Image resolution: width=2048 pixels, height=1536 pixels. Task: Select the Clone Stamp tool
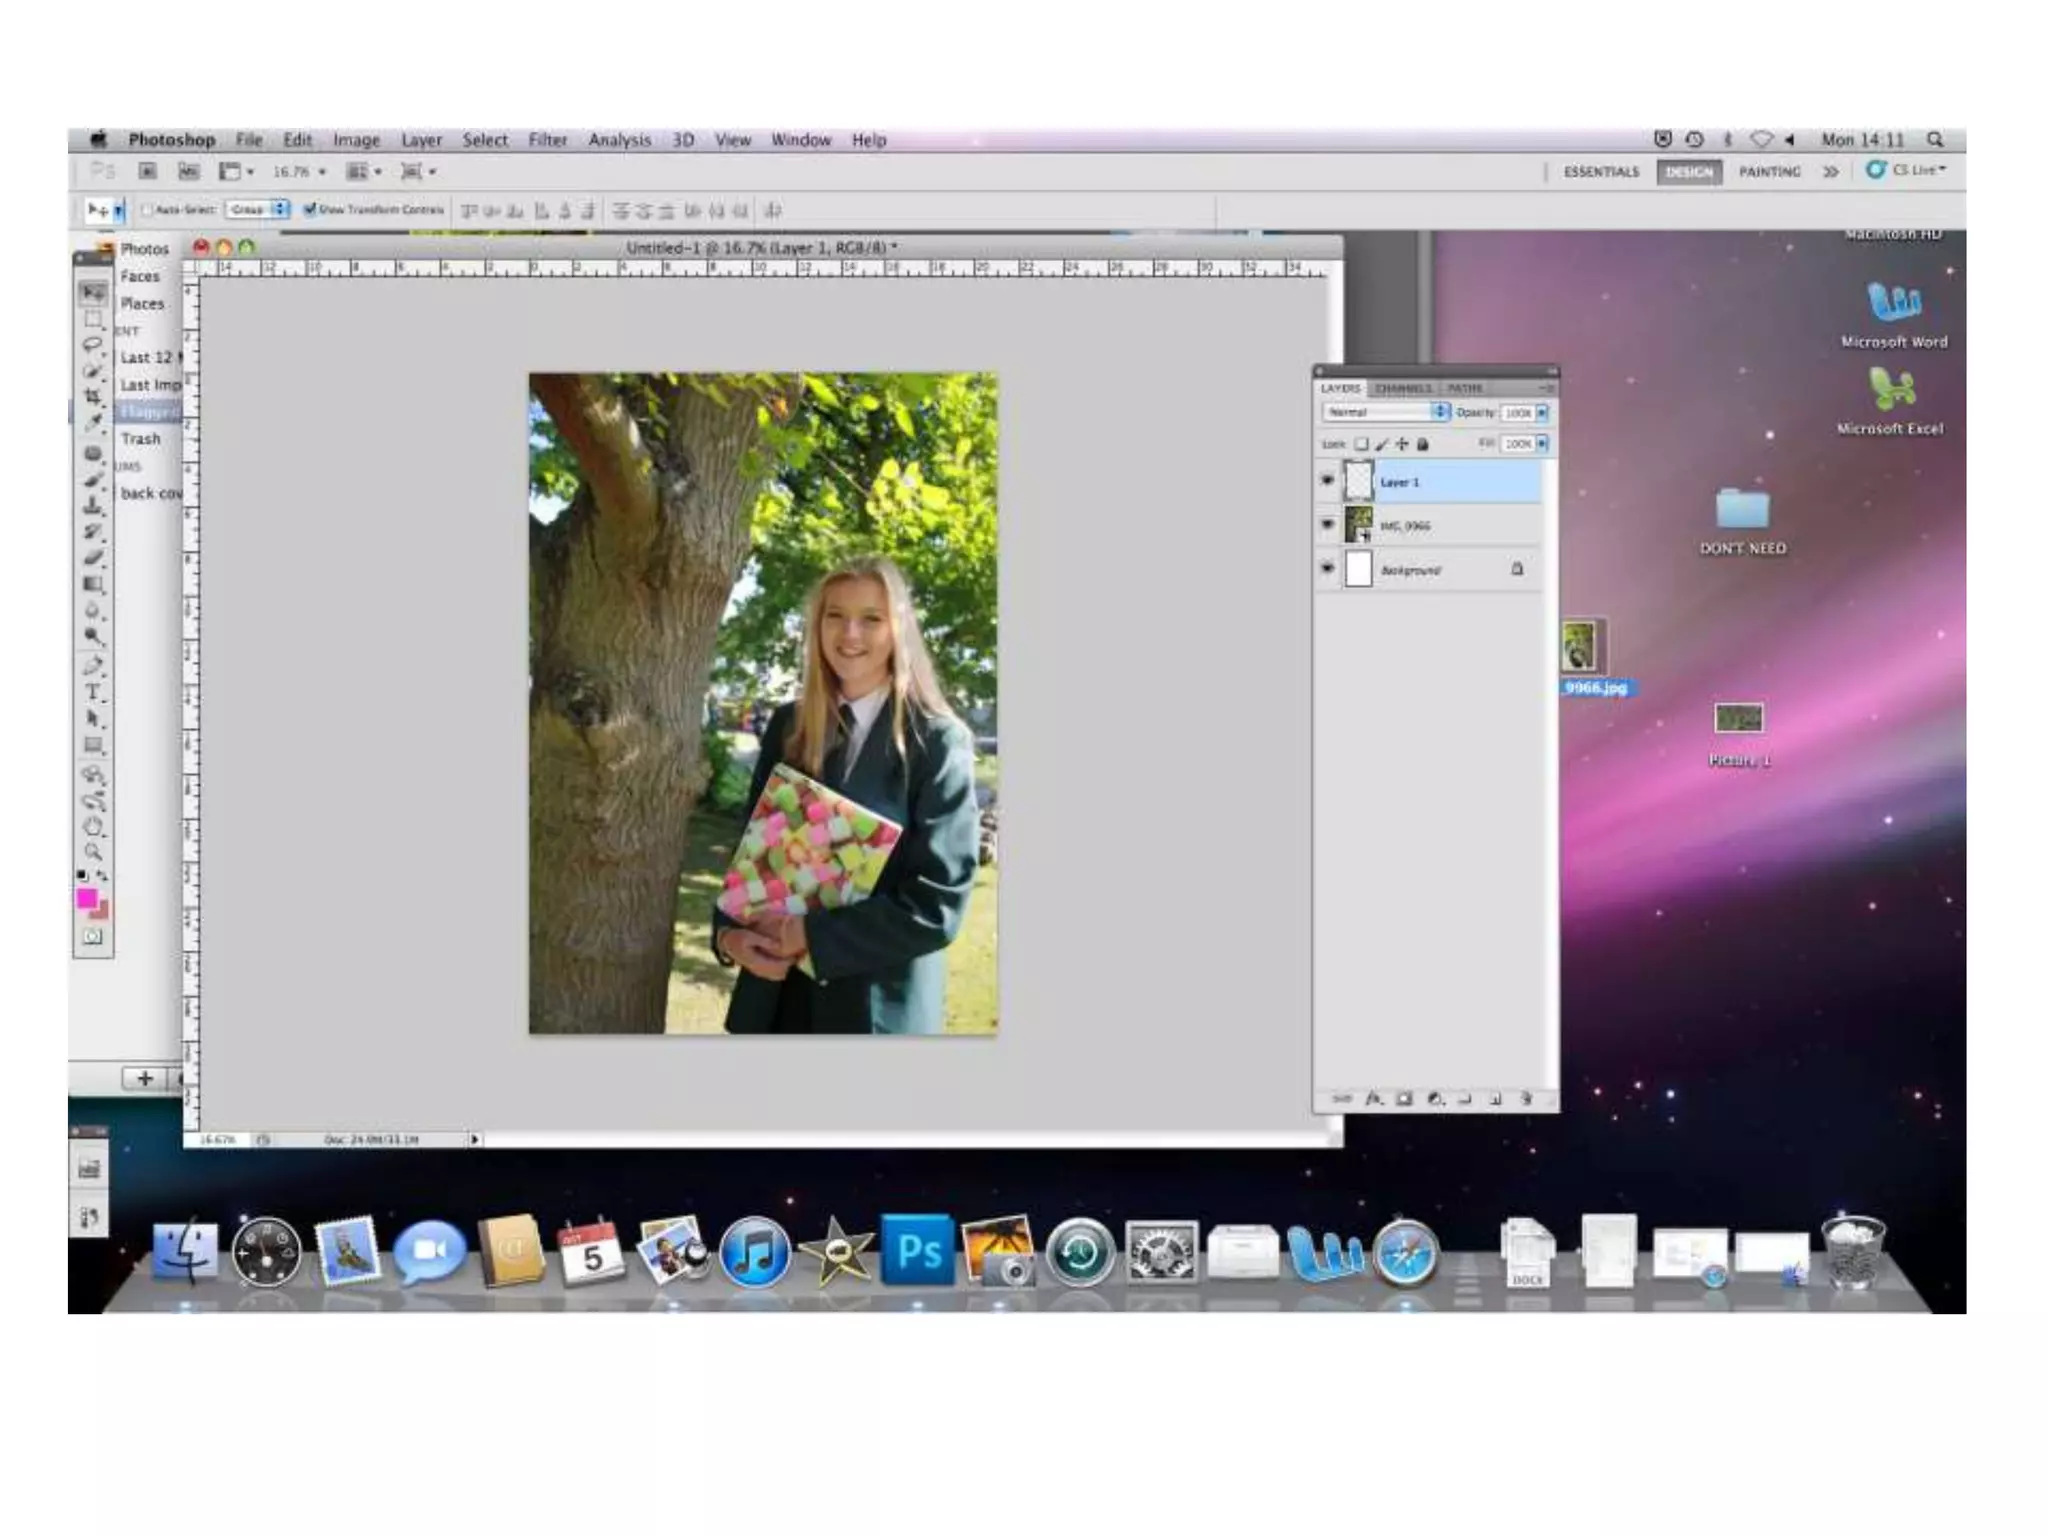click(93, 505)
